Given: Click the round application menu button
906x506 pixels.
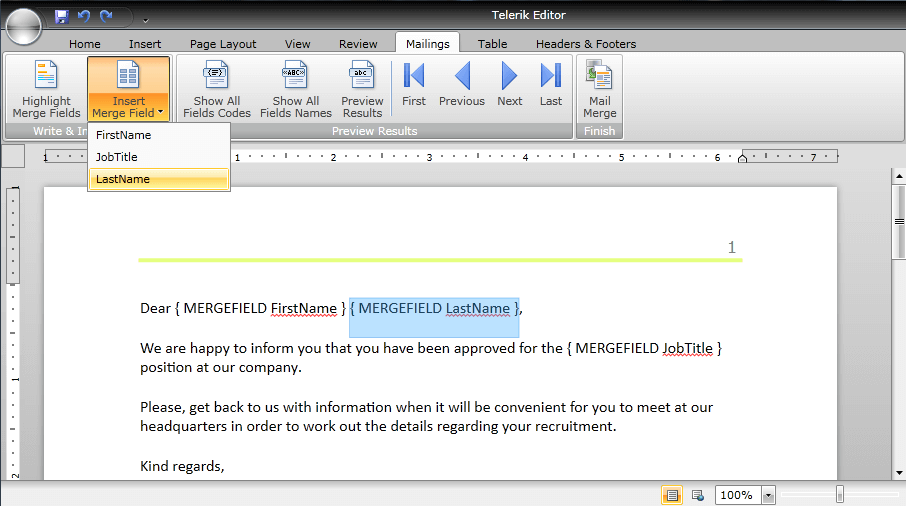Looking at the screenshot, I should tap(23, 26).
